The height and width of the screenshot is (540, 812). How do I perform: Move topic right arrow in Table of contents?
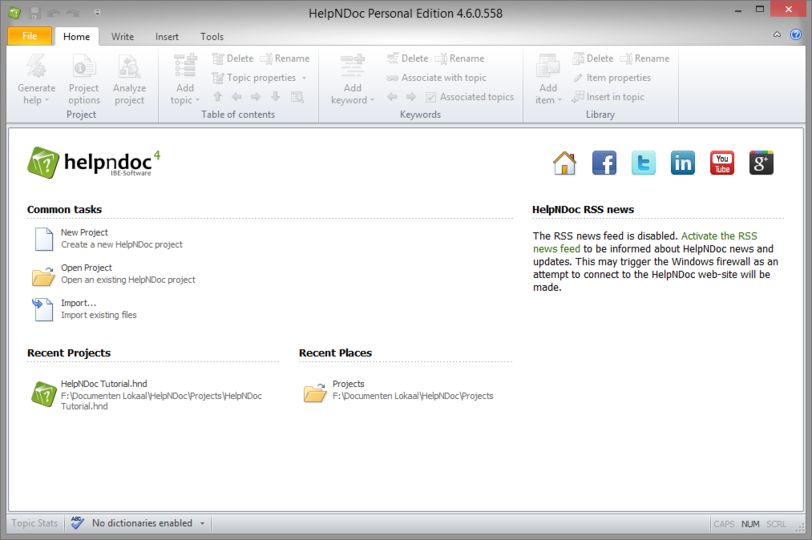point(256,97)
